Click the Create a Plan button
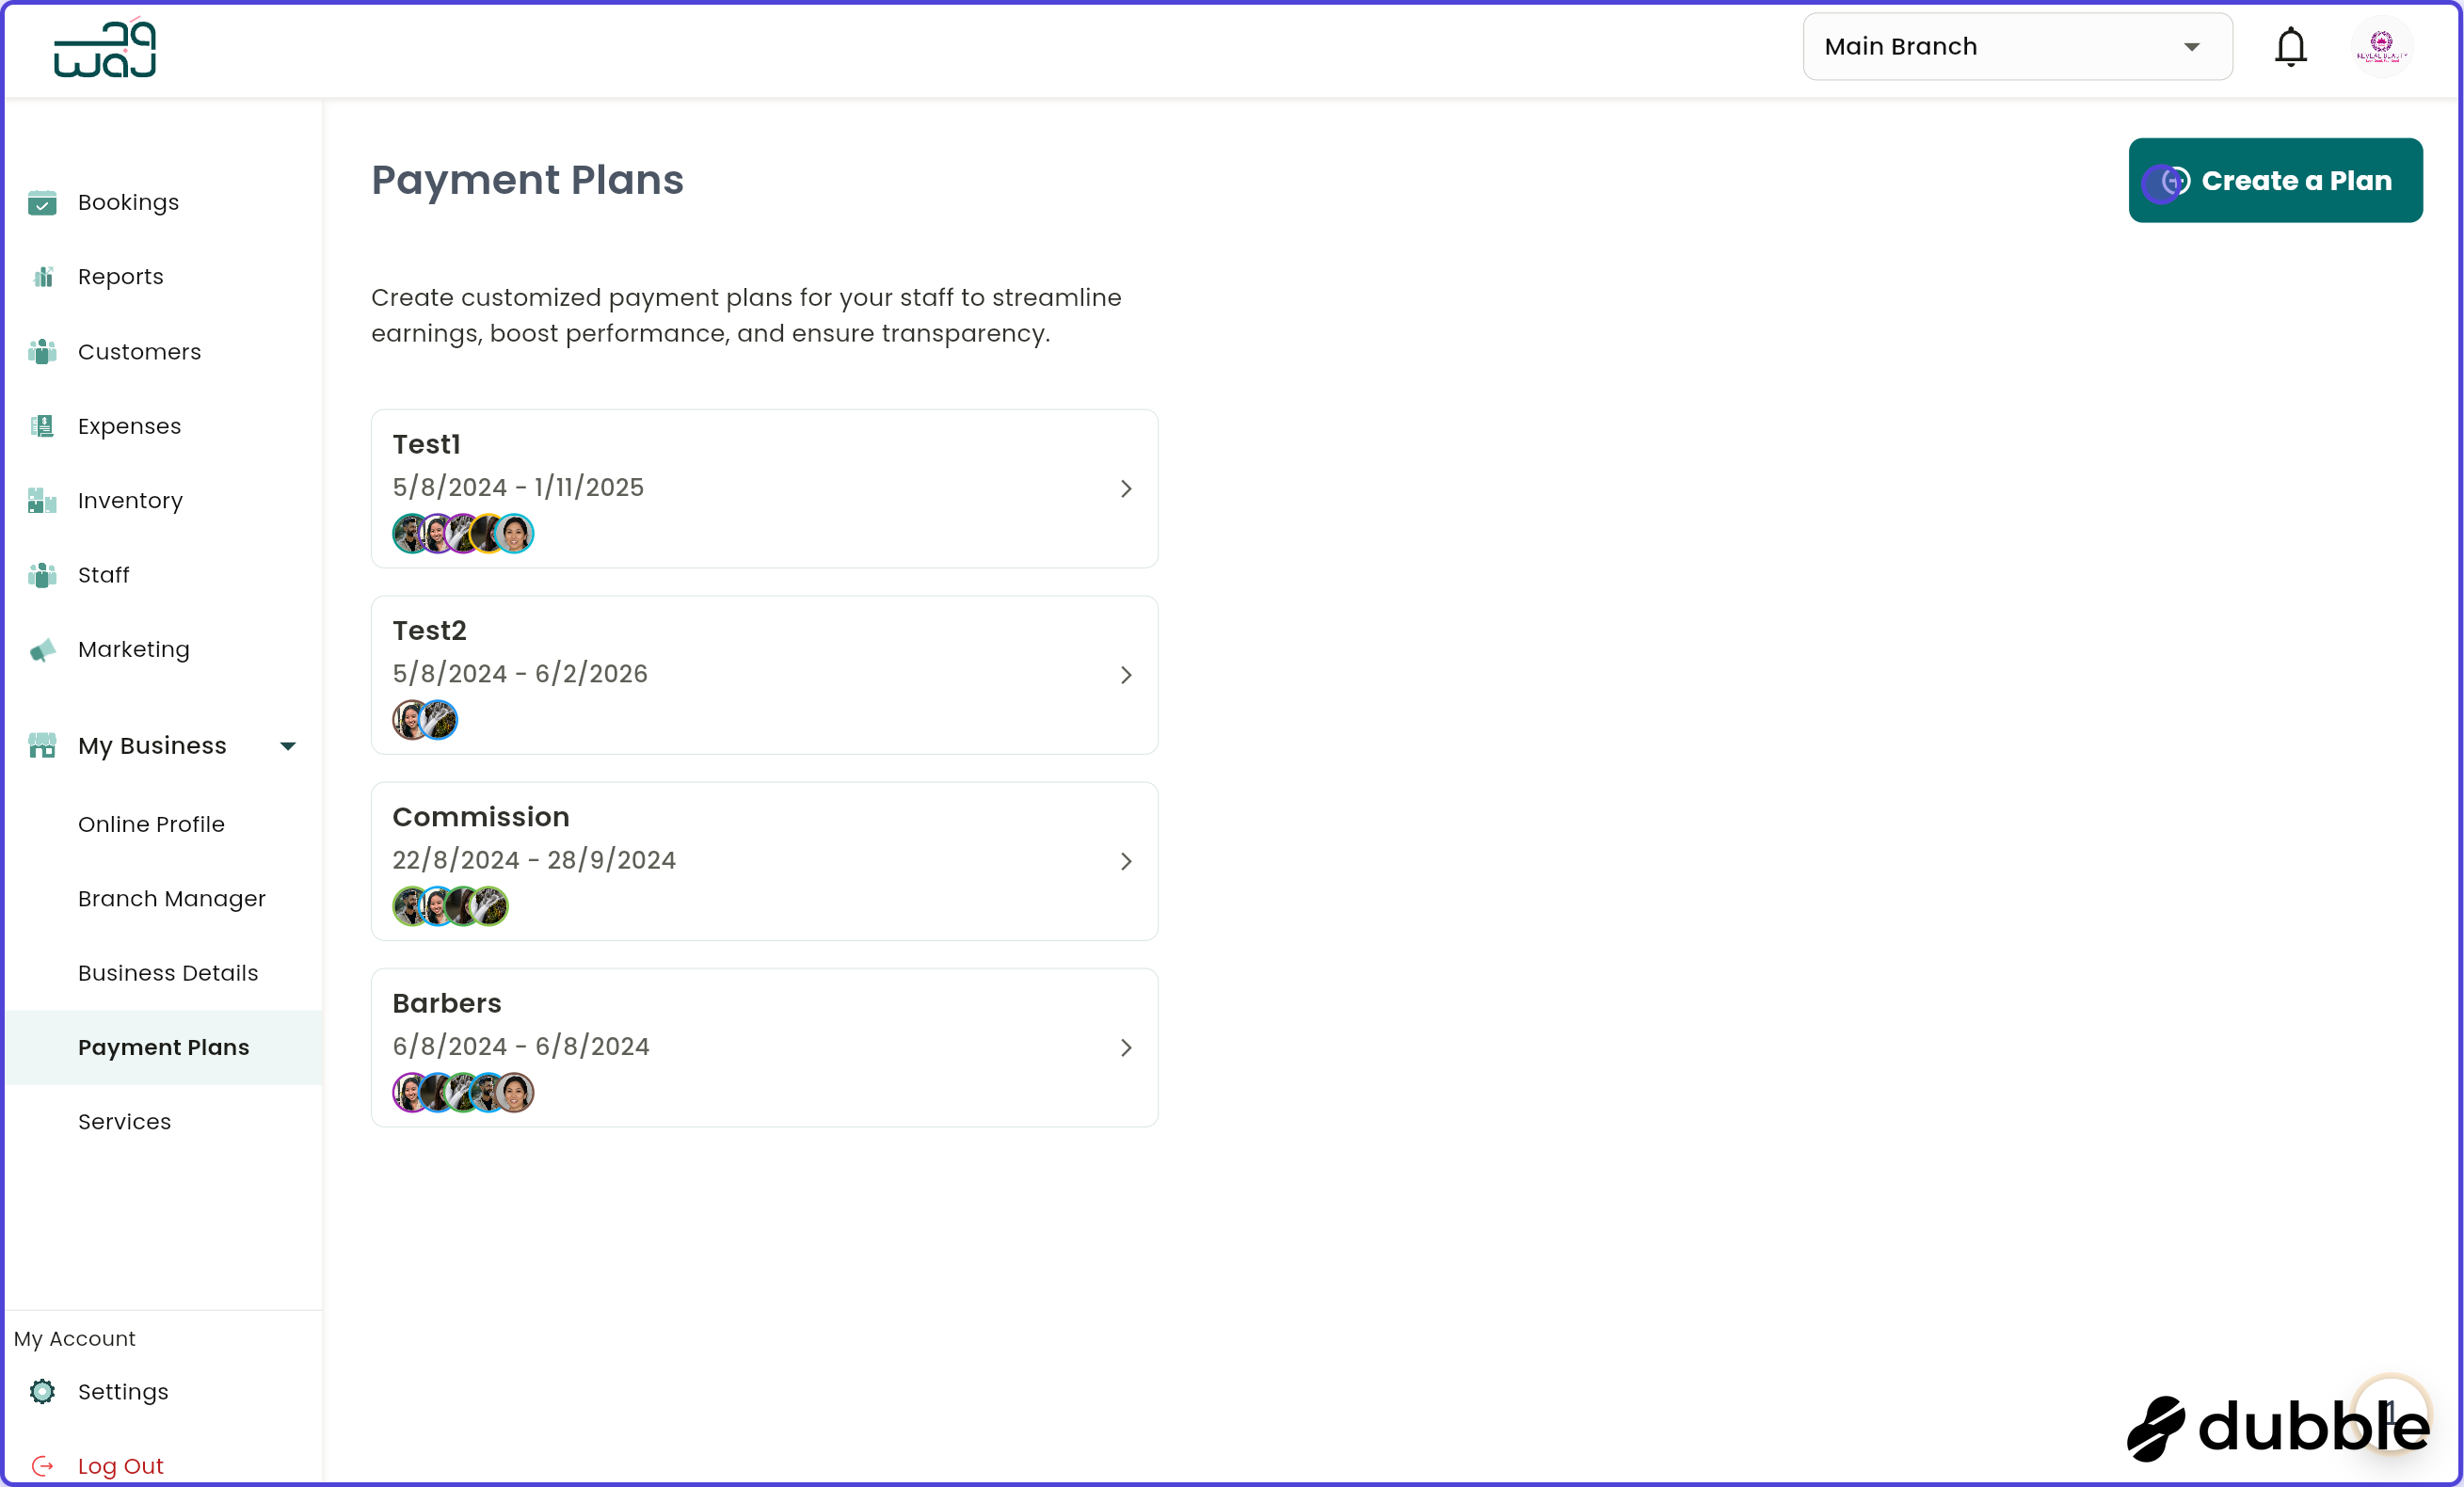Image resolution: width=2464 pixels, height=1487 pixels. tap(2275, 180)
